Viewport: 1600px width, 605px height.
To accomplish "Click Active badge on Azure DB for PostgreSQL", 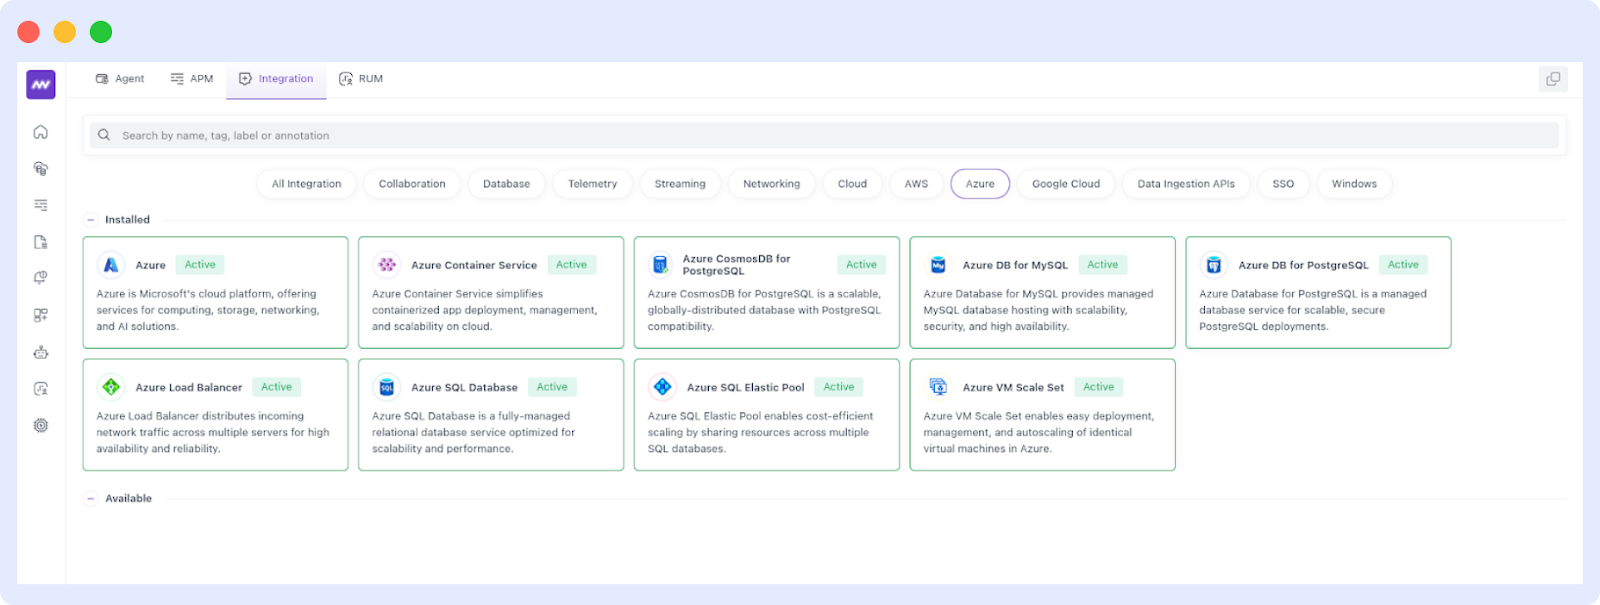I will (1403, 265).
